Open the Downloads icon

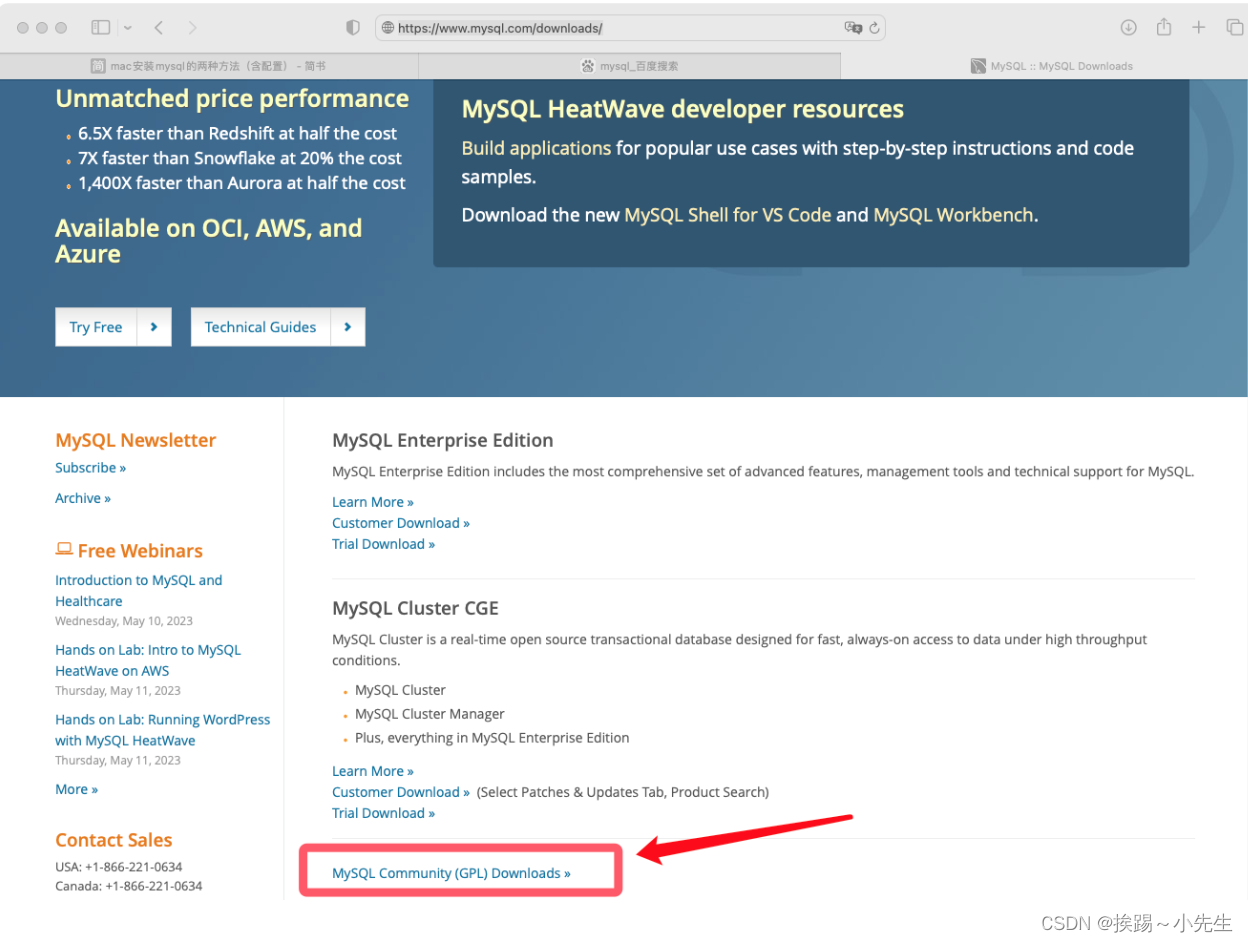(x=1128, y=27)
